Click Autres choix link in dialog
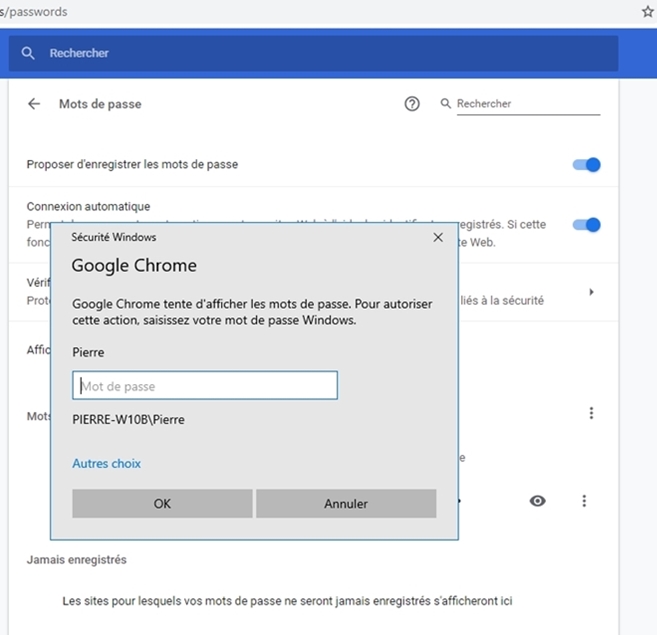Image resolution: width=657 pixels, height=635 pixels. [106, 464]
